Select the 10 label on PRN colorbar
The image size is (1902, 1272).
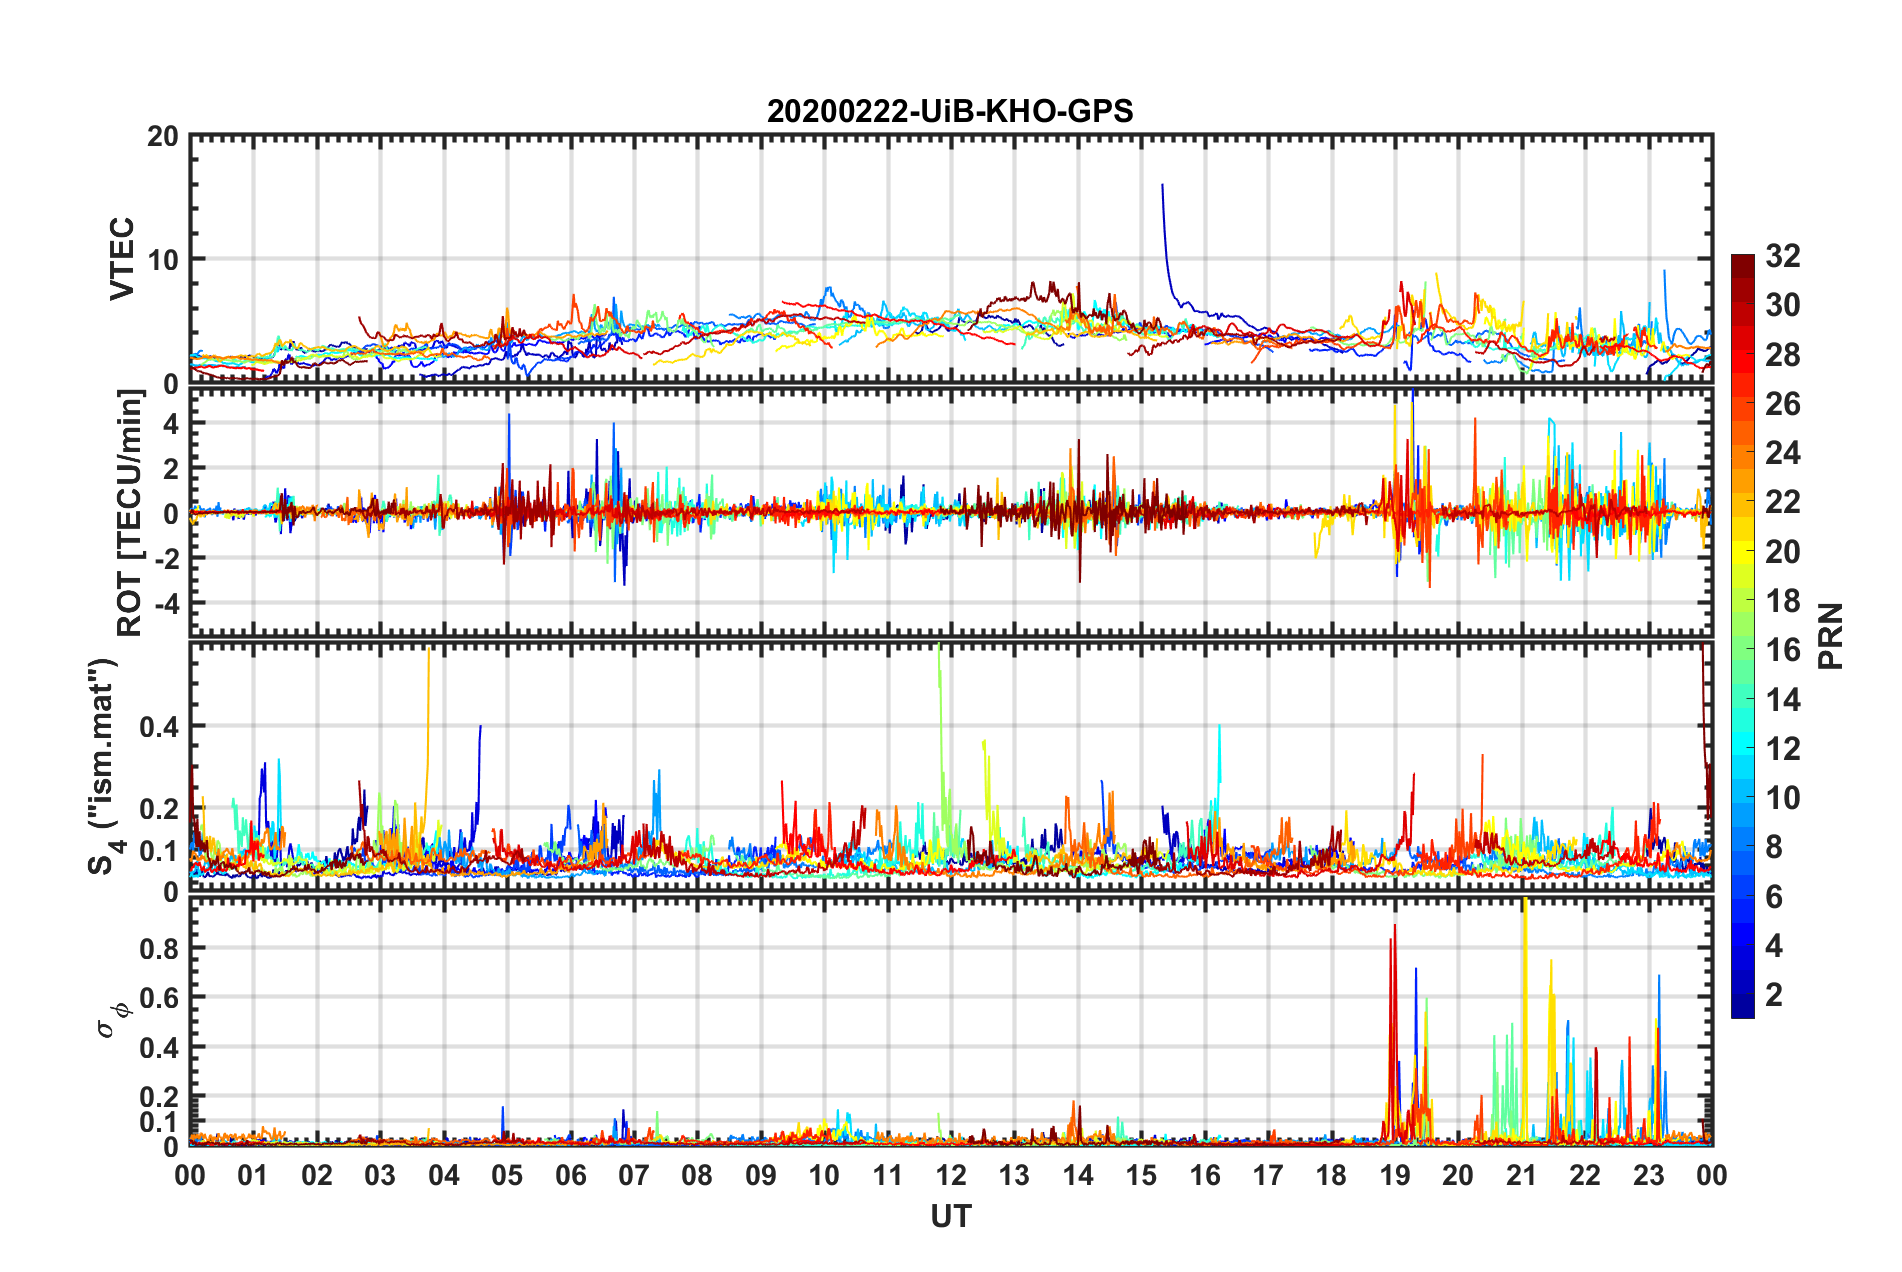1783,798
